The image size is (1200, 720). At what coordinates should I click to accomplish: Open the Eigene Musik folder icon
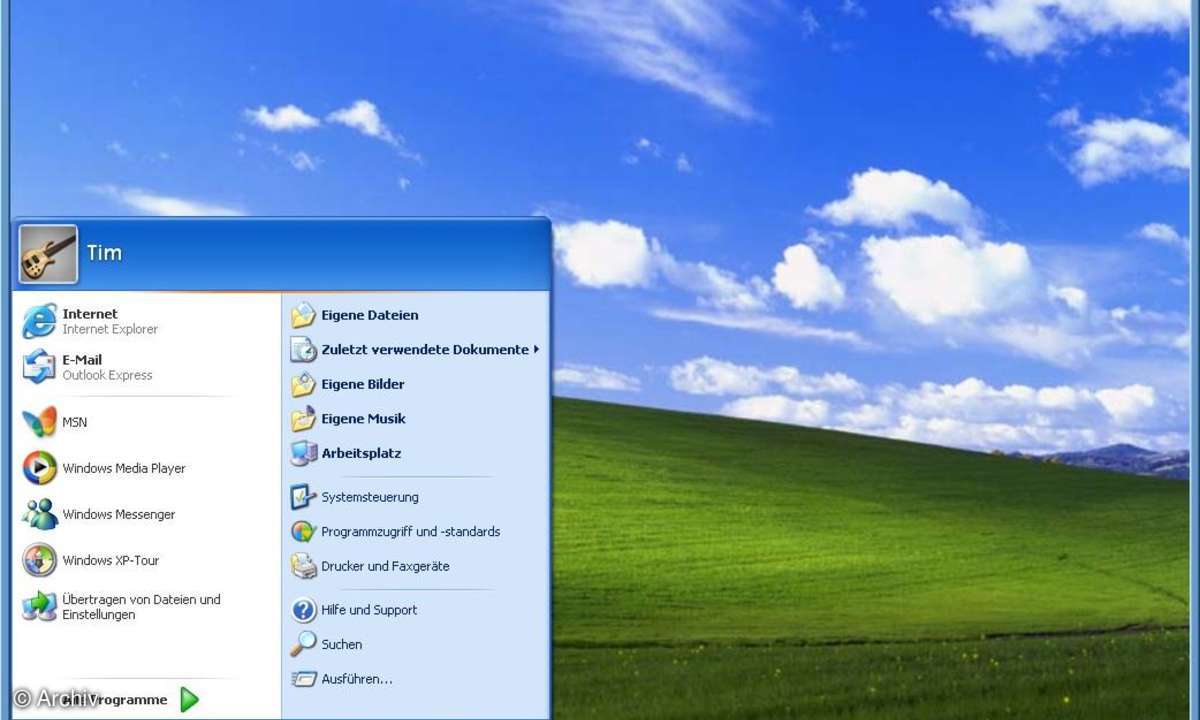pyautogui.click(x=303, y=419)
